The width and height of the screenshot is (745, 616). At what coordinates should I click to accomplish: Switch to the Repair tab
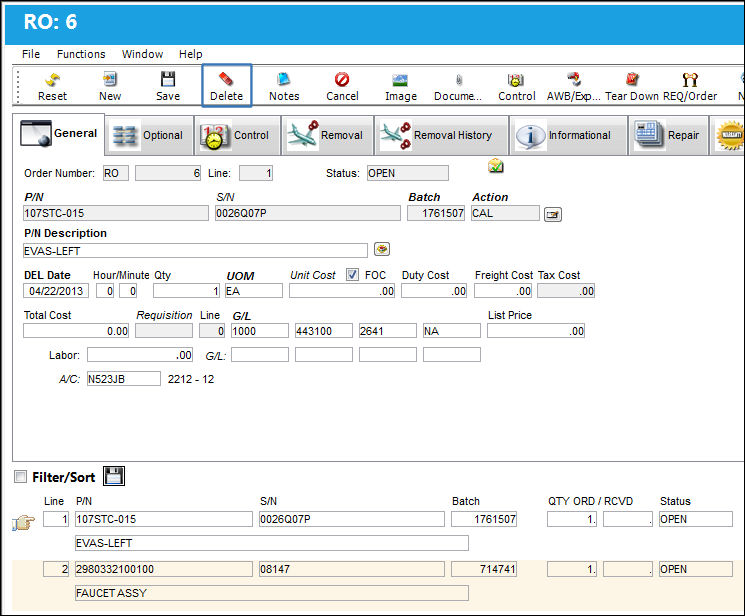668,135
